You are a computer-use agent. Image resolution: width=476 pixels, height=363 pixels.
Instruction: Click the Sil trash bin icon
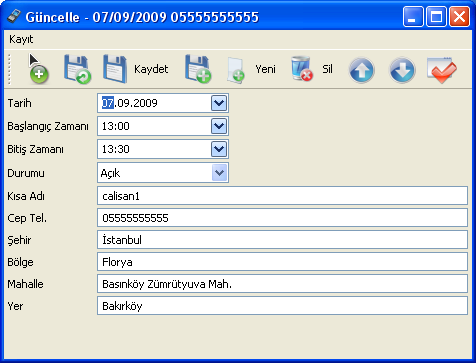[x=302, y=69]
